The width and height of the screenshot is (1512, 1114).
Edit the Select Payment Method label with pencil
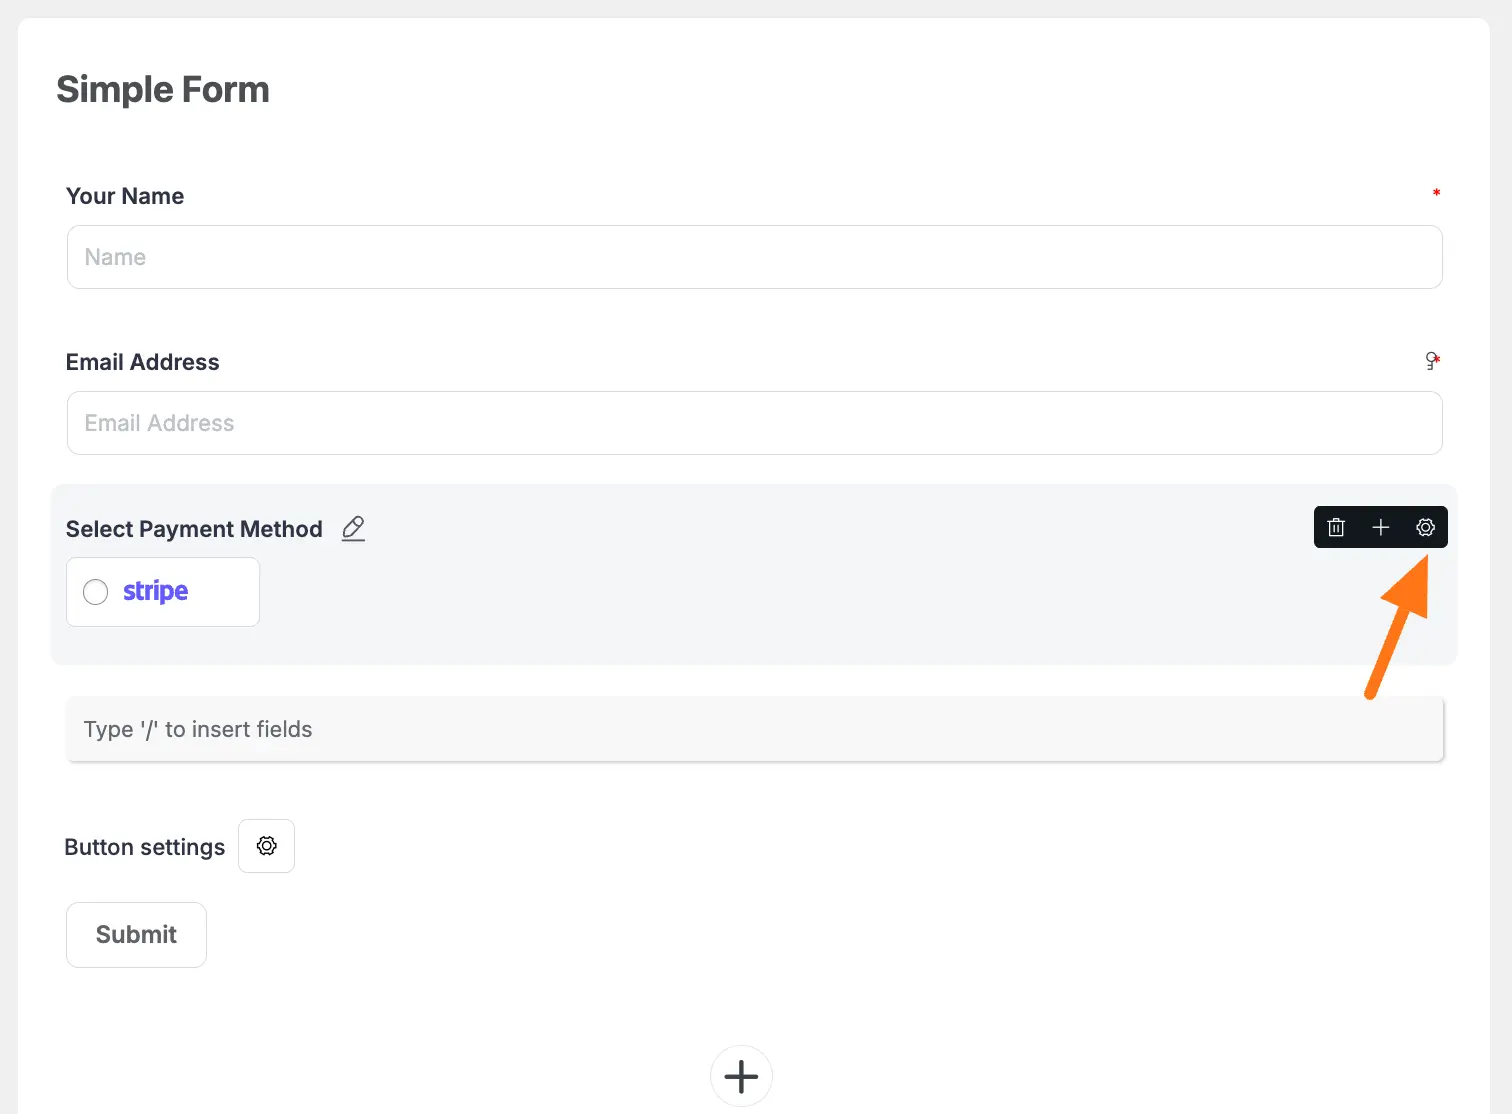pos(353,529)
